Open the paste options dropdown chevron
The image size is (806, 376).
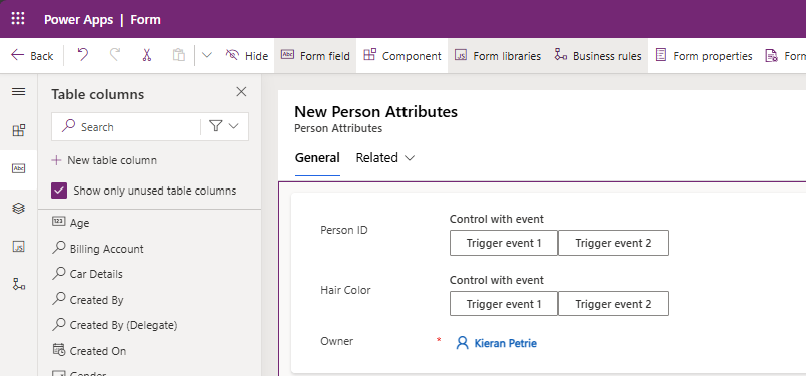pyautogui.click(x=206, y=55)
